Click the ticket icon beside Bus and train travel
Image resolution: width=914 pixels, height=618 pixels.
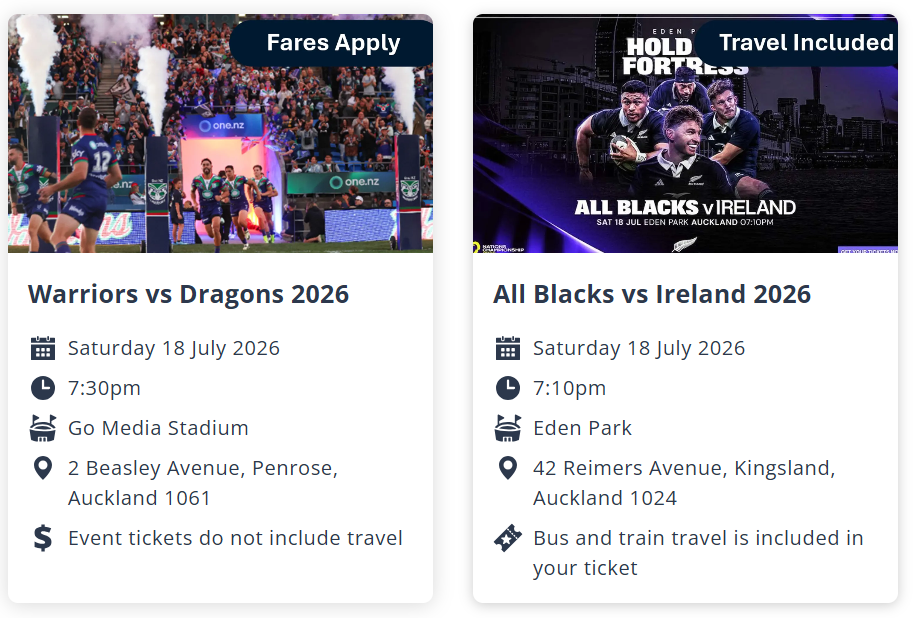pyautogui.click(x=508, y=538)
